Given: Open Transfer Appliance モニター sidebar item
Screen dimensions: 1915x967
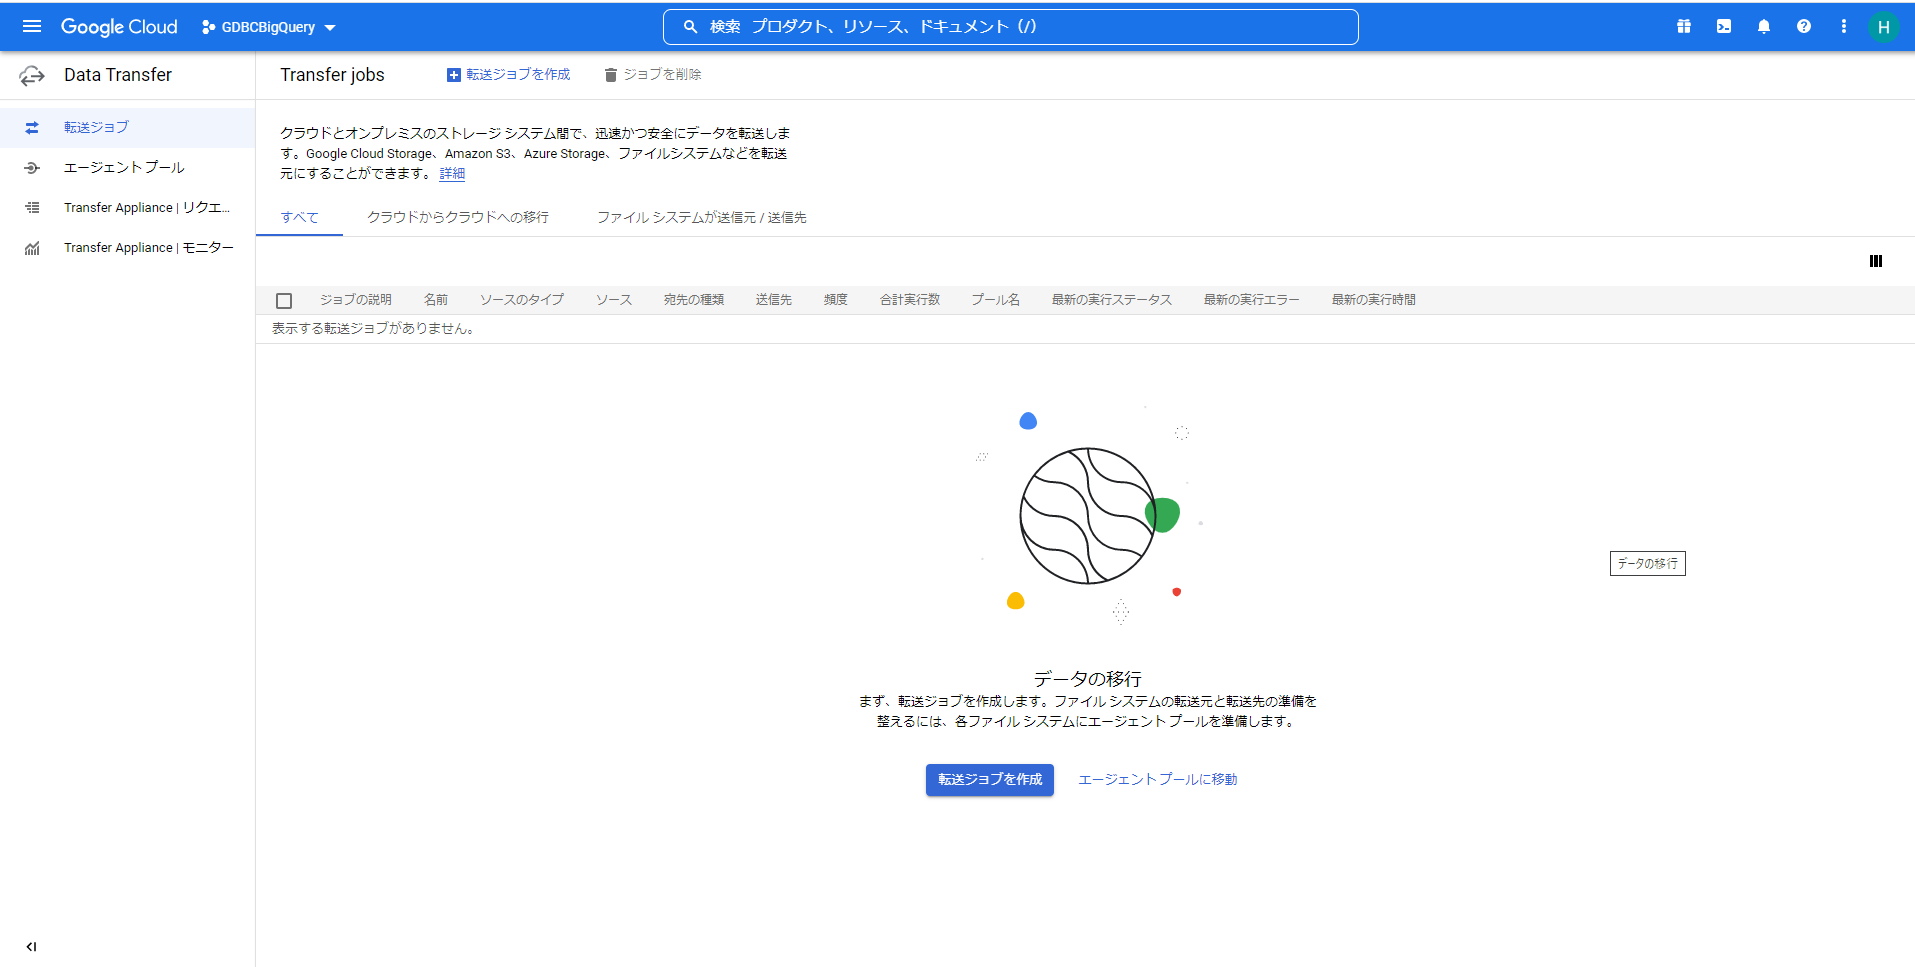Looking at the screenshot, I should tap(148, 247).
